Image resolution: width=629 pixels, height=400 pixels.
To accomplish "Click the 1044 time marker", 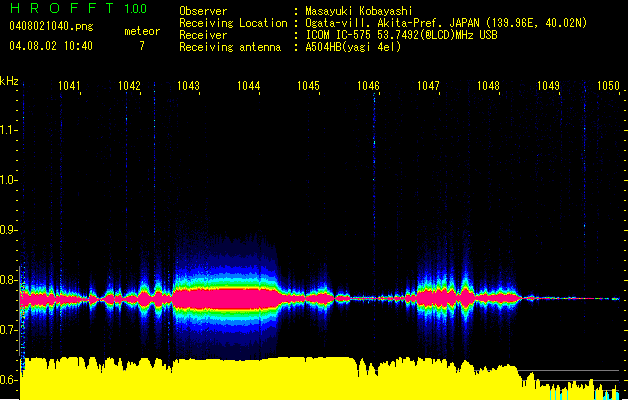I will [x=249, y=86].
